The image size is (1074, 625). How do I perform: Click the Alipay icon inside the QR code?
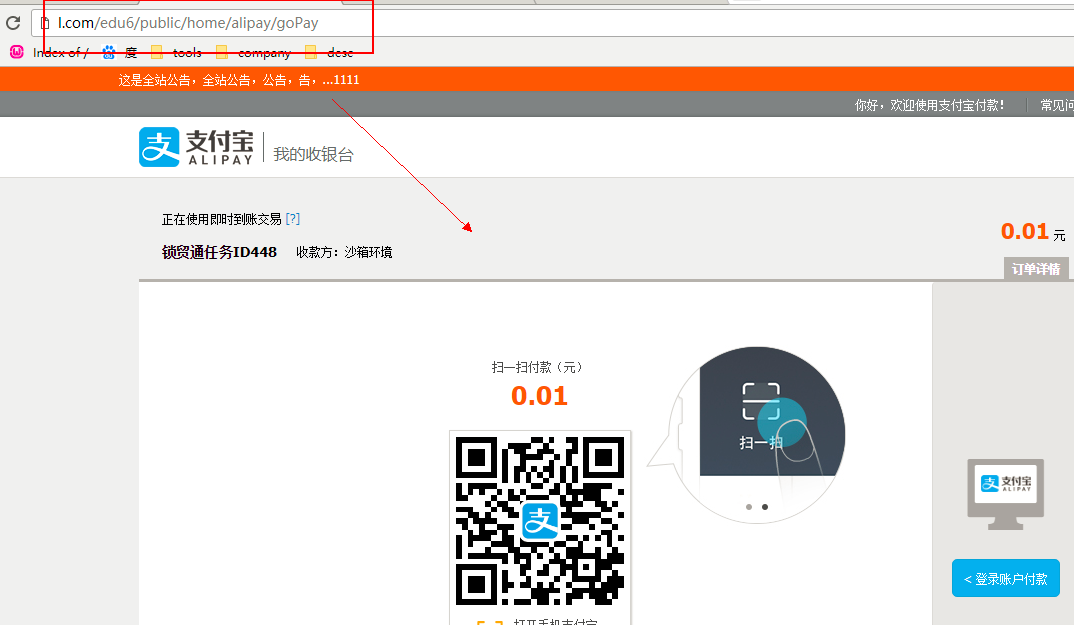540,521
